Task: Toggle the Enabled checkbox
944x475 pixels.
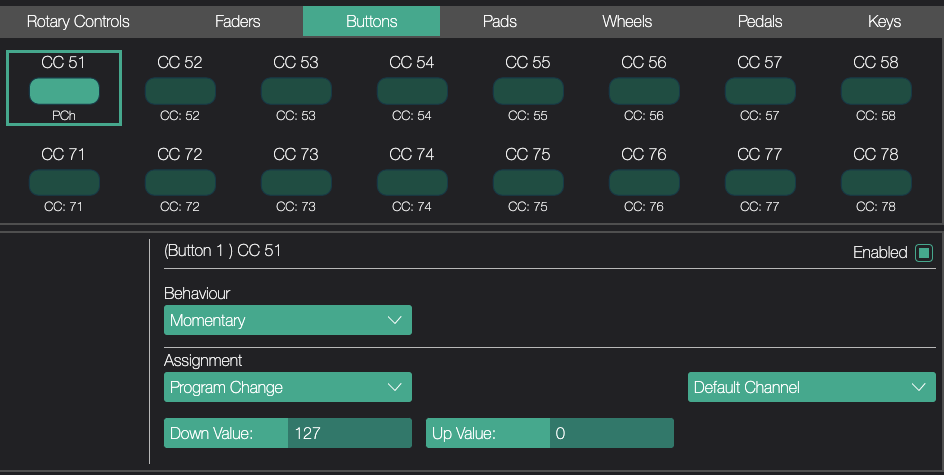Action: (x=924, y=253)
